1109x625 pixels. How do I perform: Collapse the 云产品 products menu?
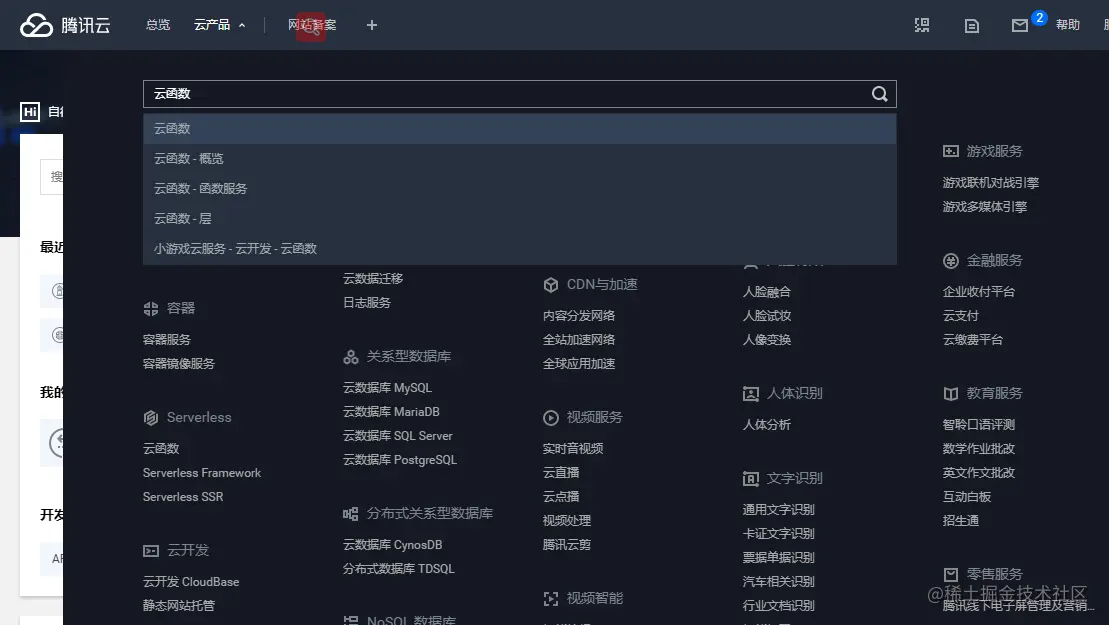coord(220,25)
